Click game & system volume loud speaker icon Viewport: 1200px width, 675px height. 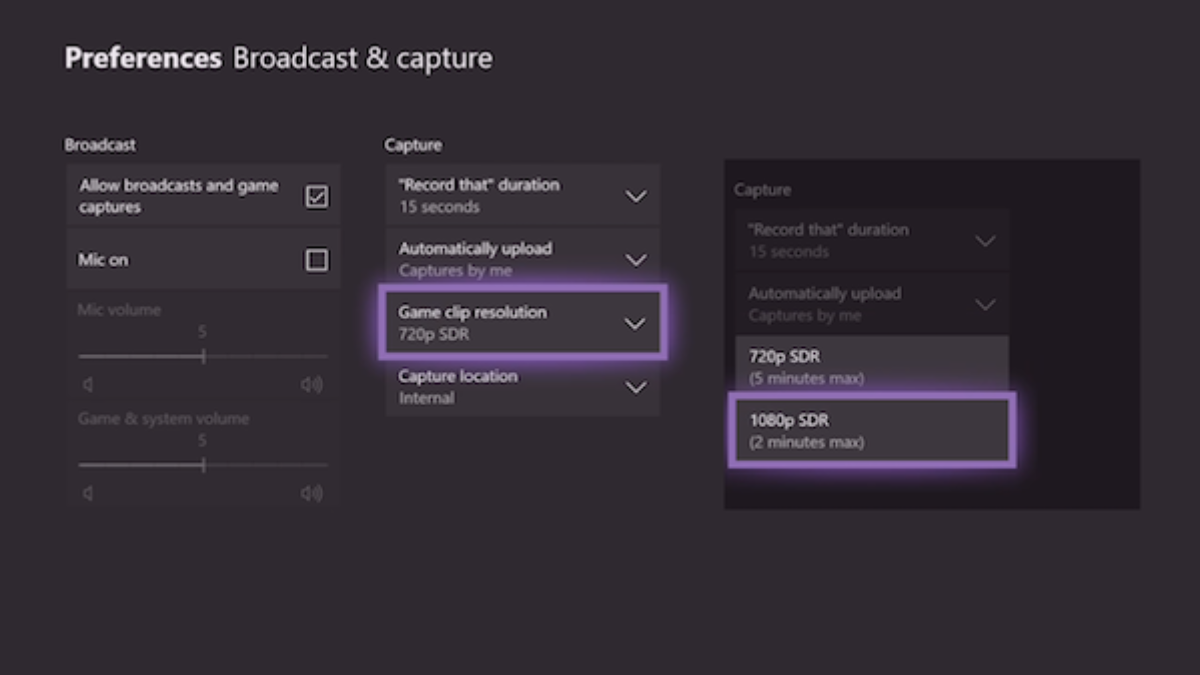[x=312, y=493]
